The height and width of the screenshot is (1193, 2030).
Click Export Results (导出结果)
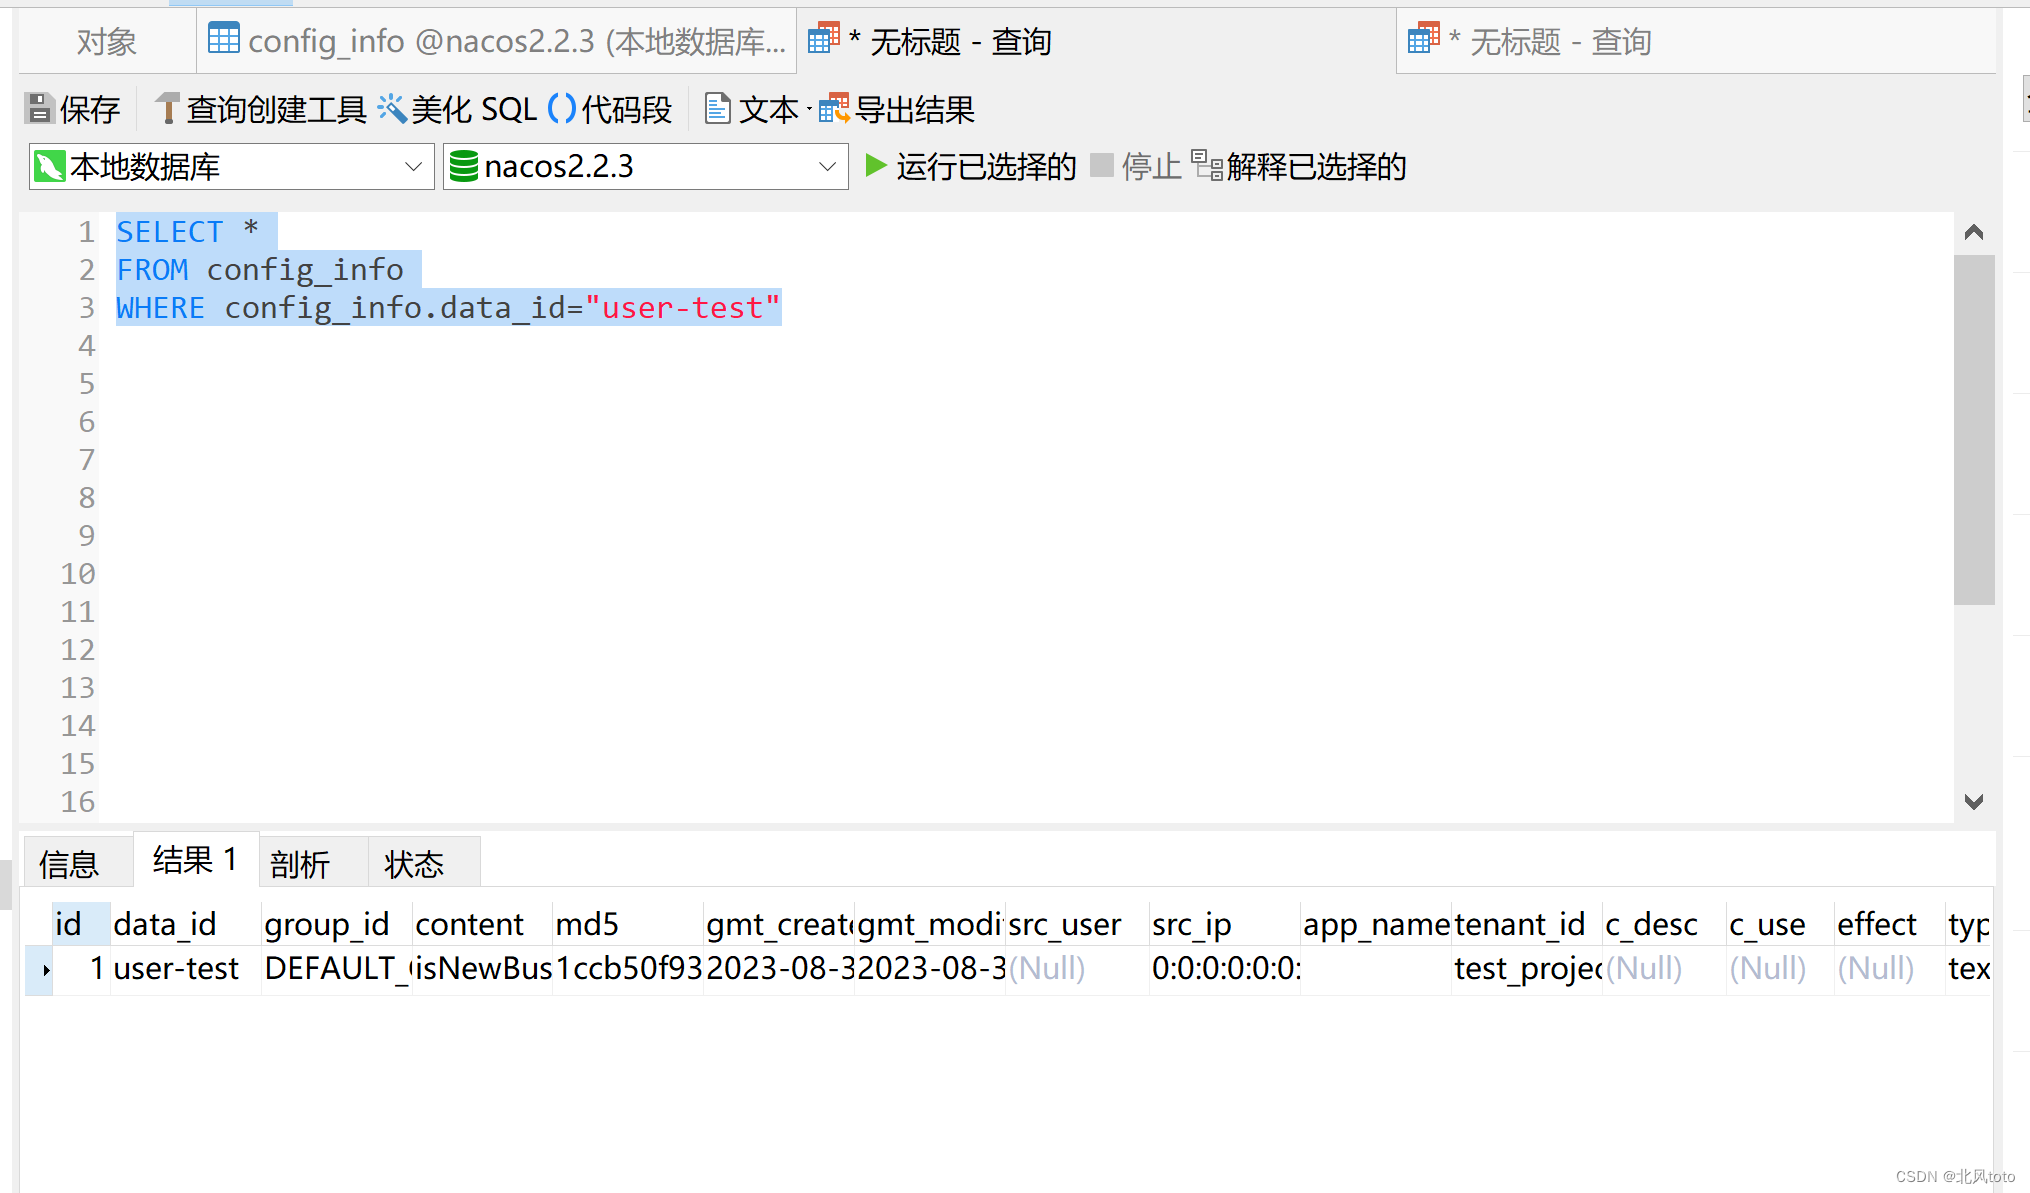(x=897, y=109)
